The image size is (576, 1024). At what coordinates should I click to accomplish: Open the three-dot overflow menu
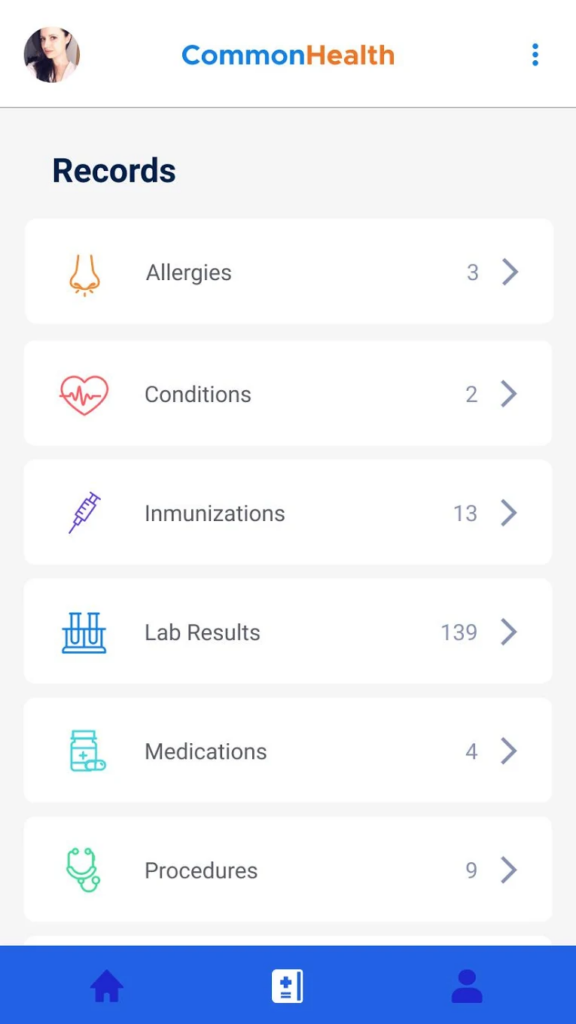535,55
